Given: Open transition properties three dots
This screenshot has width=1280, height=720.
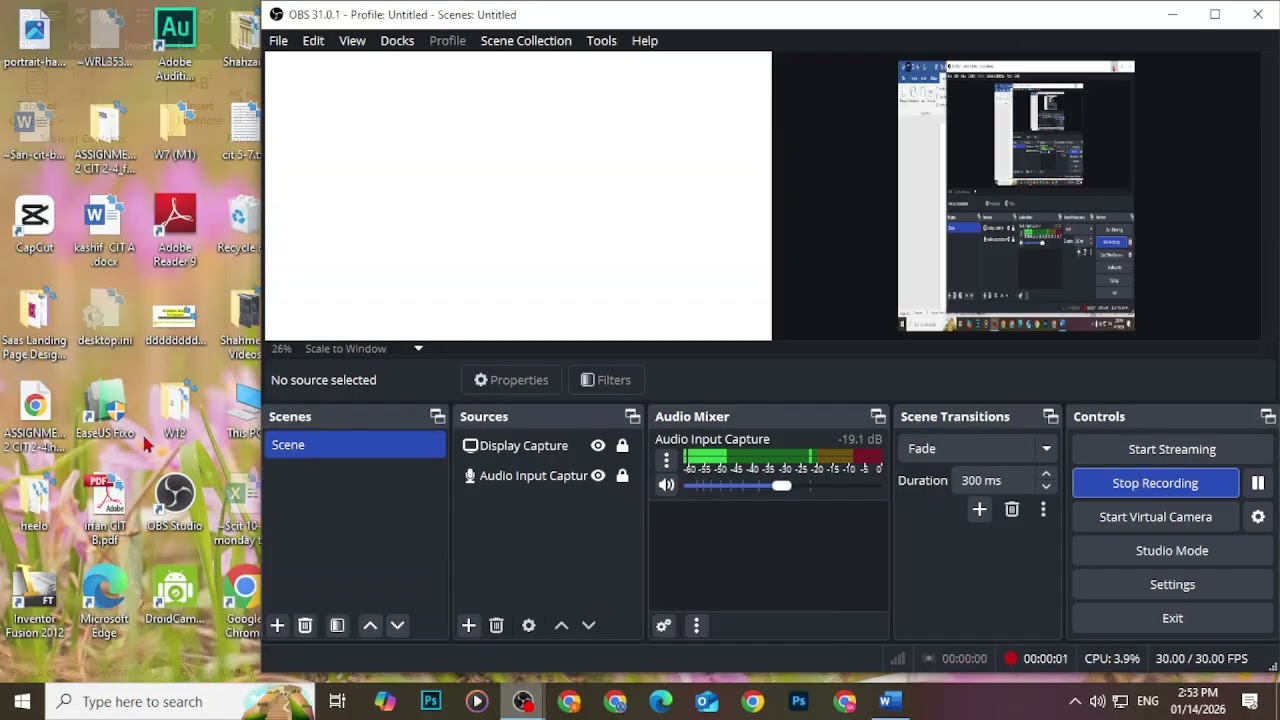Looking at the screenshot, I should pyautogui.click(x=1043, y=510).
